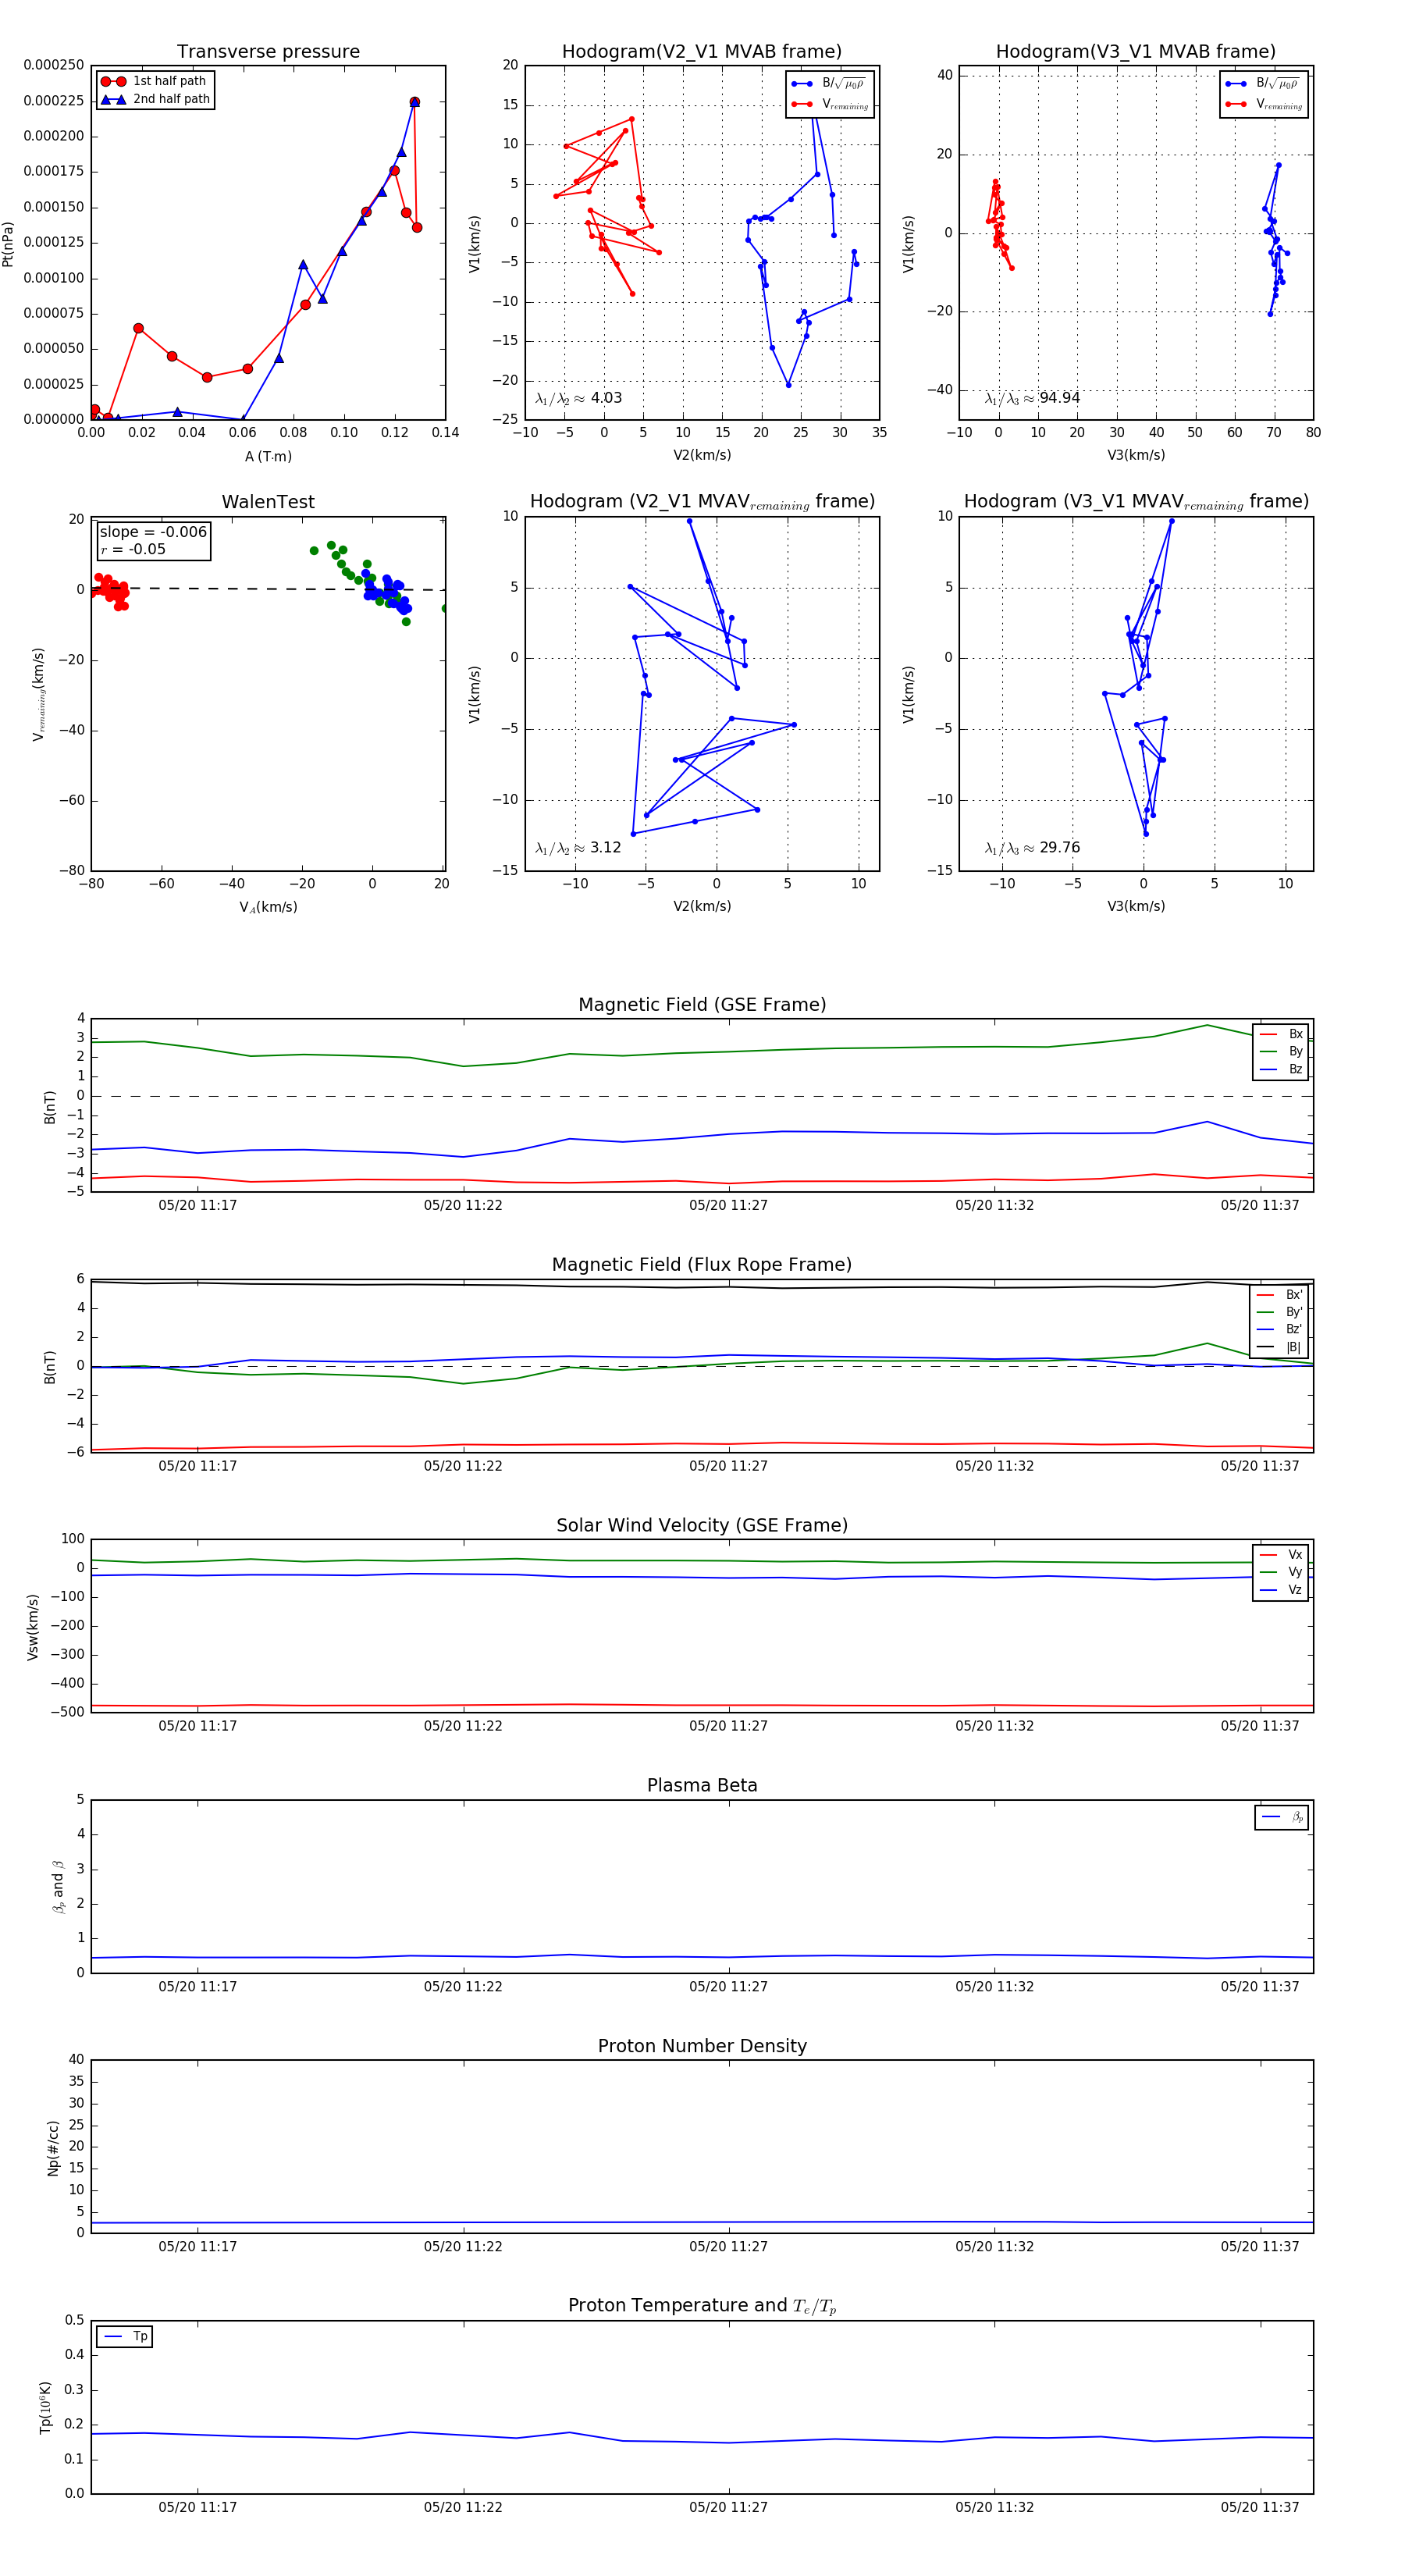1405x2576 pixels.
Task: Click the 'Magnetic Field (GSE Frame)' title
Action: (702, 1005)
